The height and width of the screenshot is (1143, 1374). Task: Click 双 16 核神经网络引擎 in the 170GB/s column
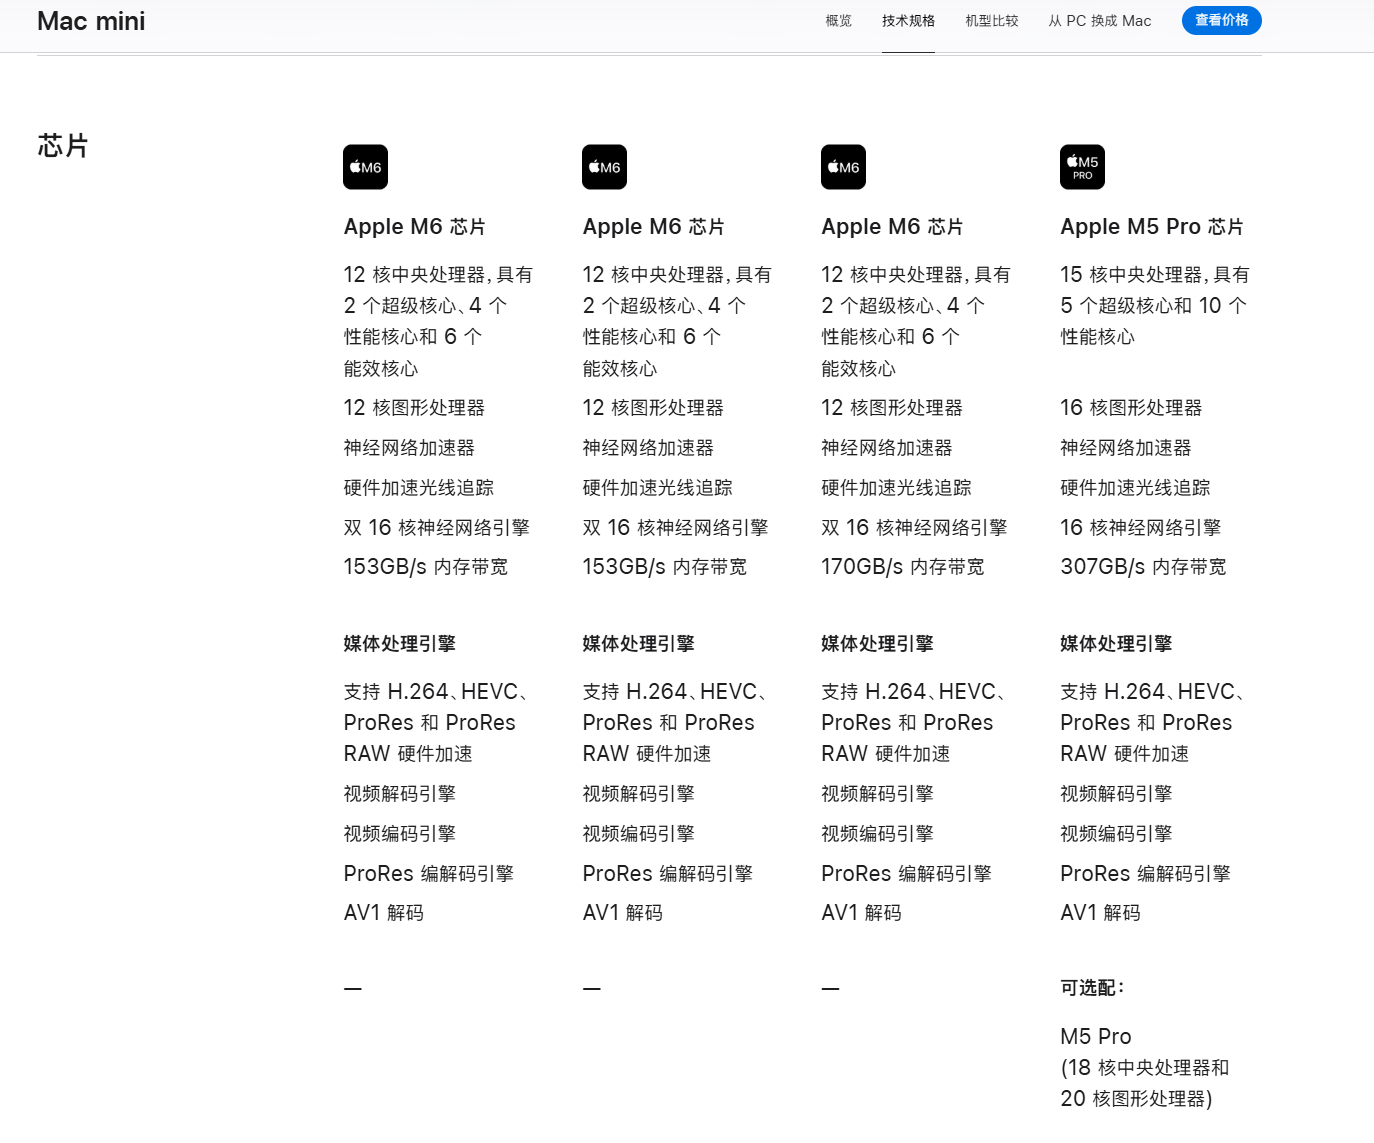point(914,528)
